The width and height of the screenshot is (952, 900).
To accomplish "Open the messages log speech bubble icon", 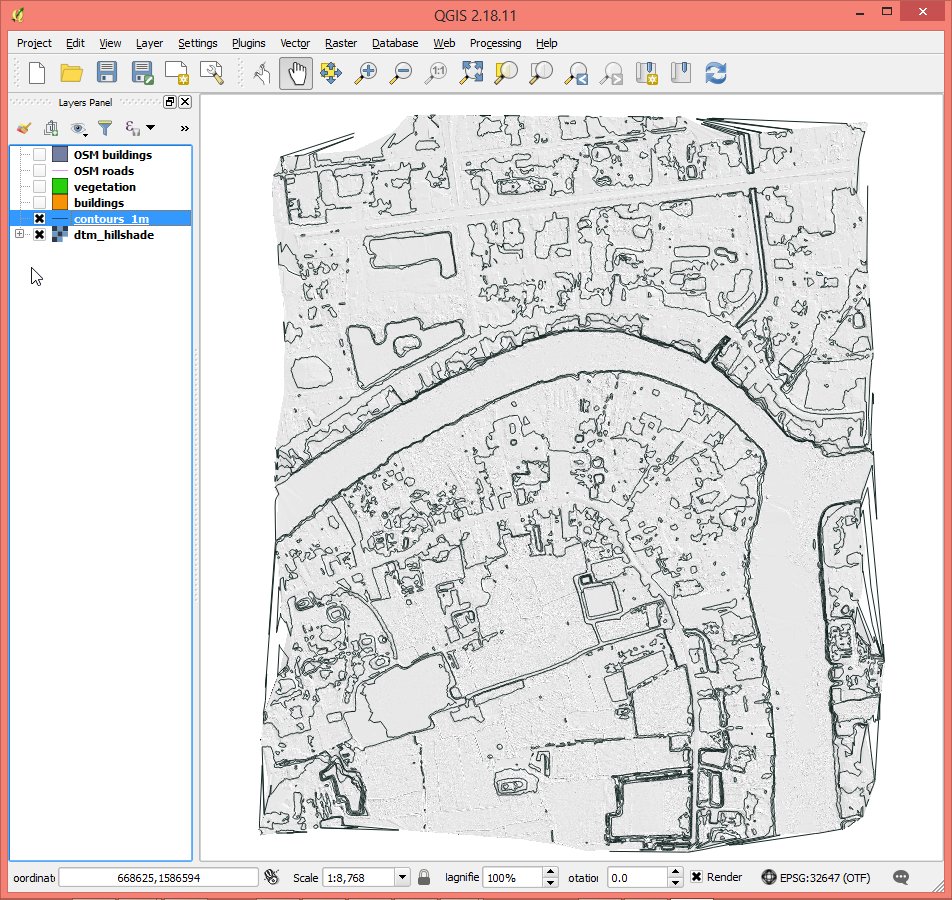I will (901, 877).
